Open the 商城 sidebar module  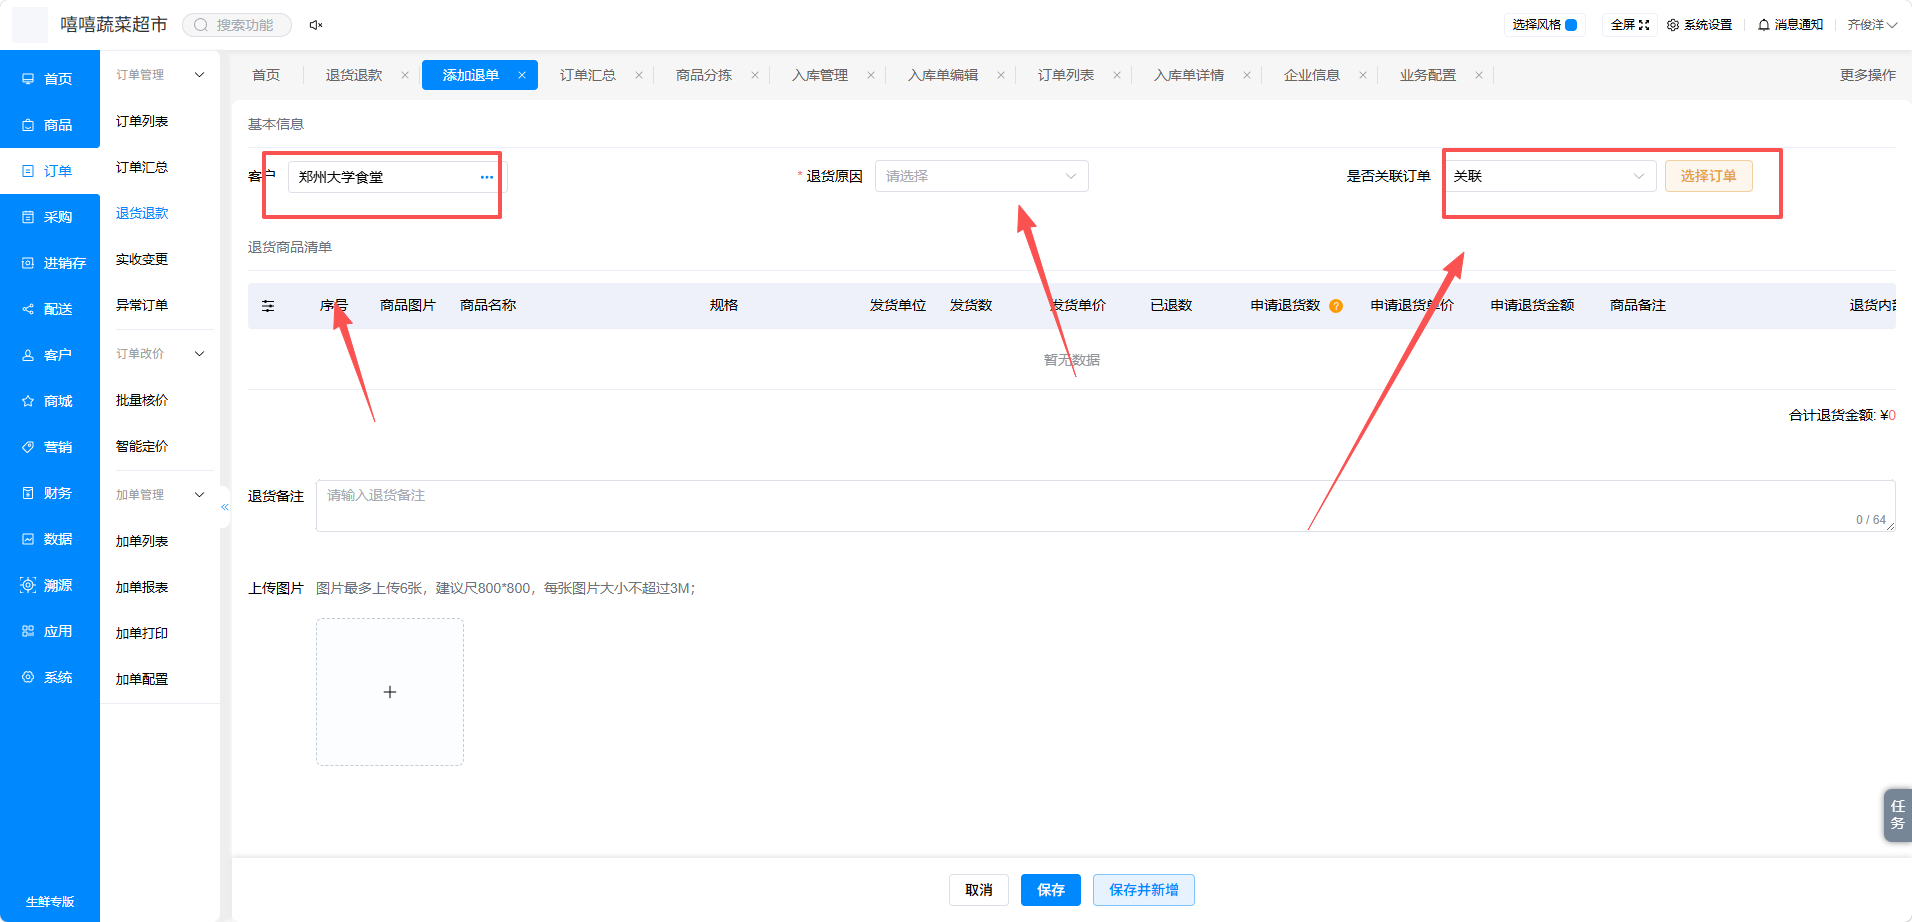point(49,401)
